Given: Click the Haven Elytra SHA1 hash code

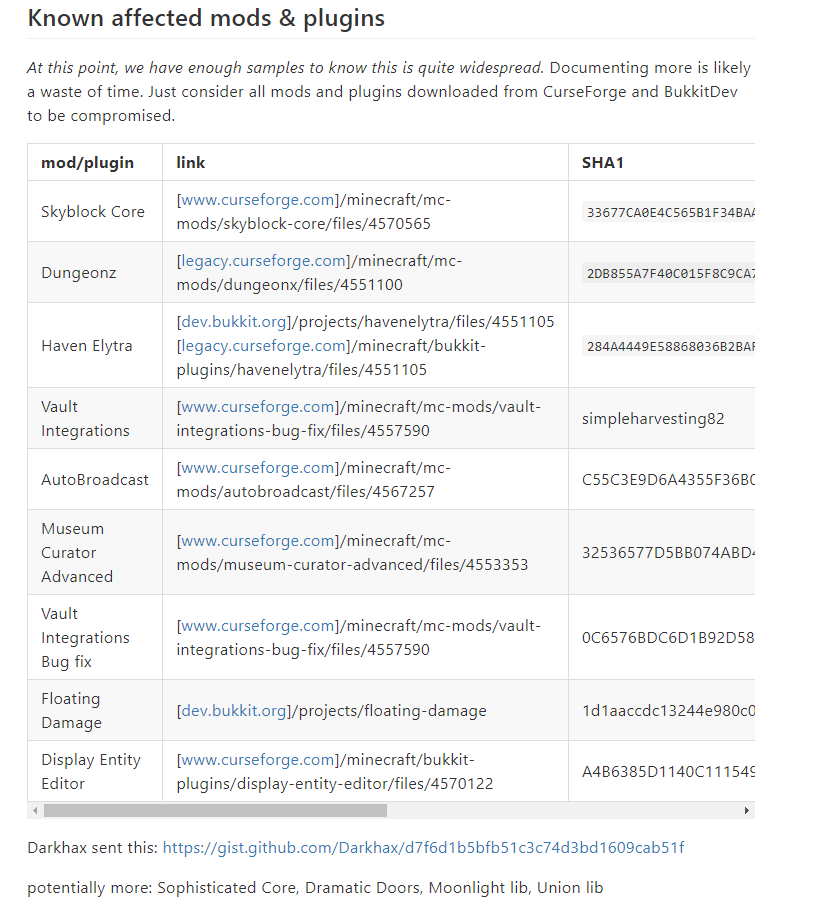Looking at the screenshot, I should tap(669, 346).
